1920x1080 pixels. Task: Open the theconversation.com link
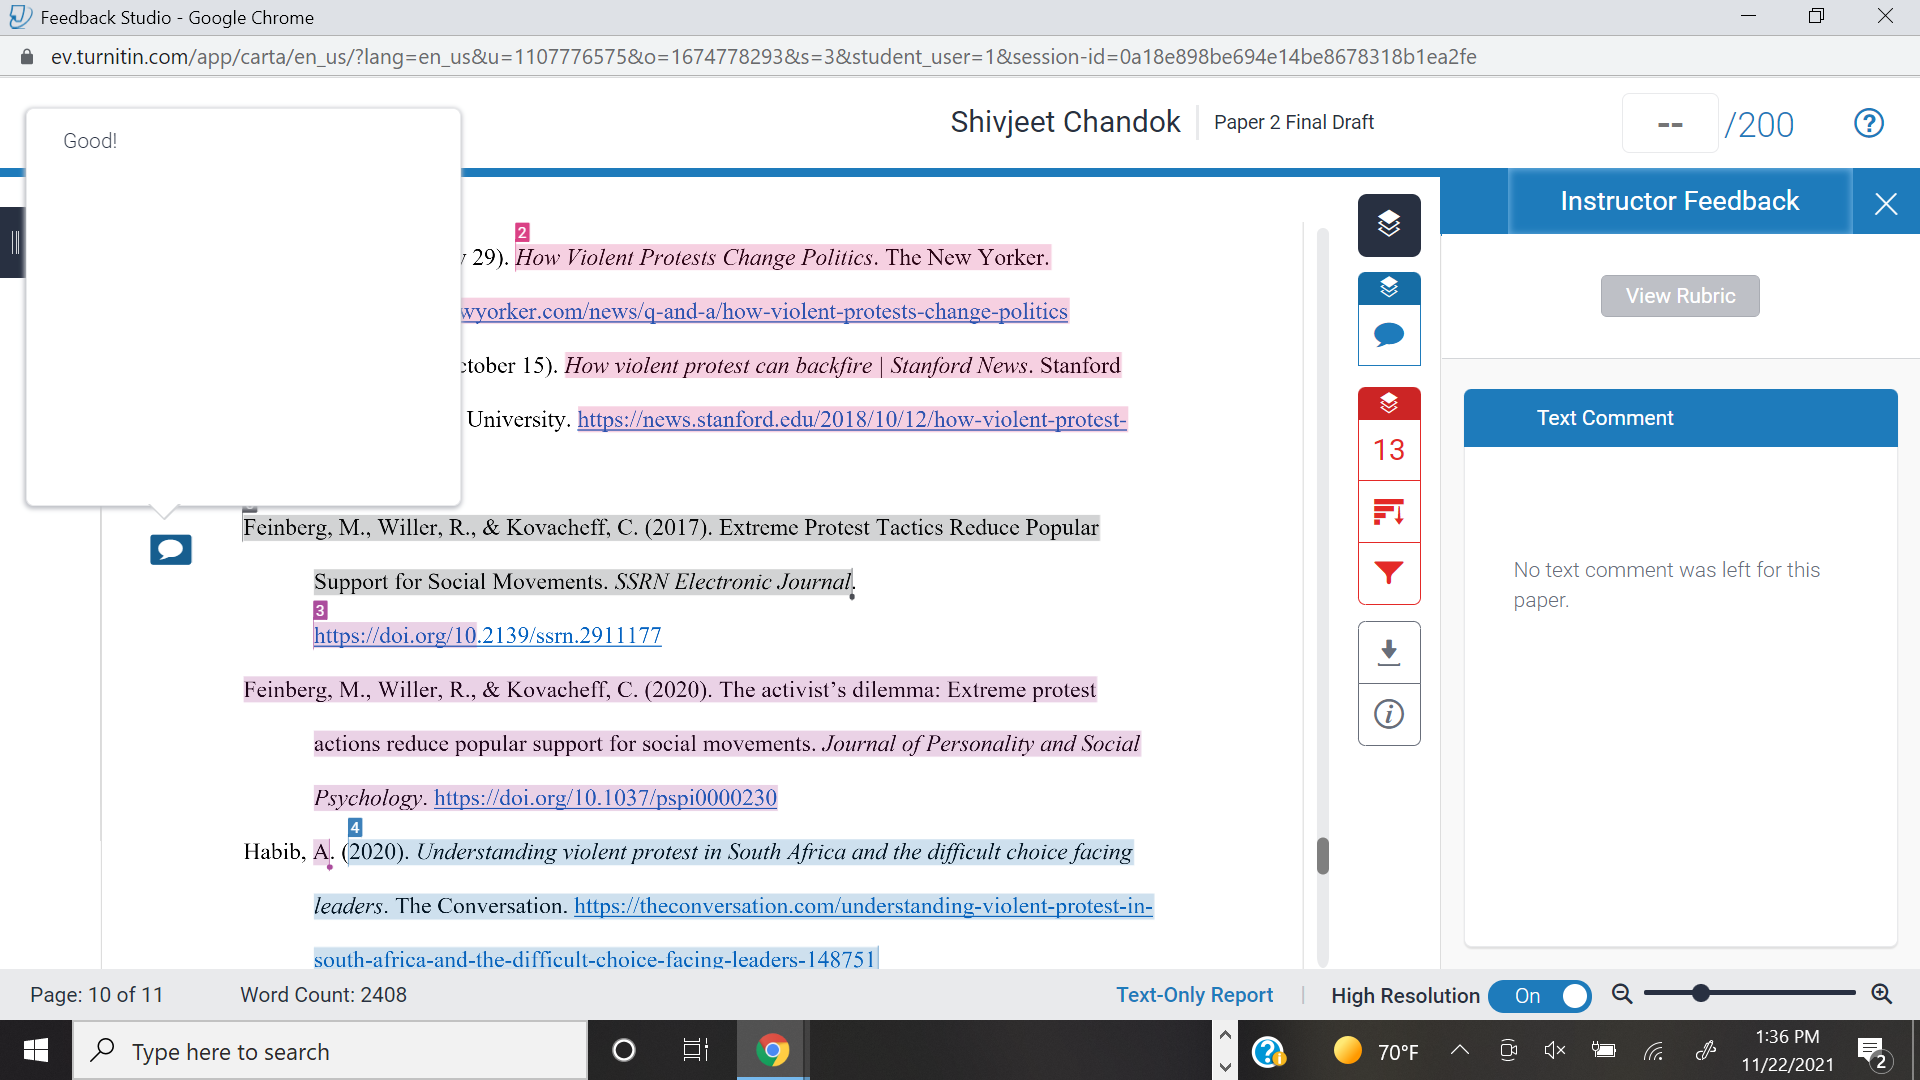click(x=863, y=906)
